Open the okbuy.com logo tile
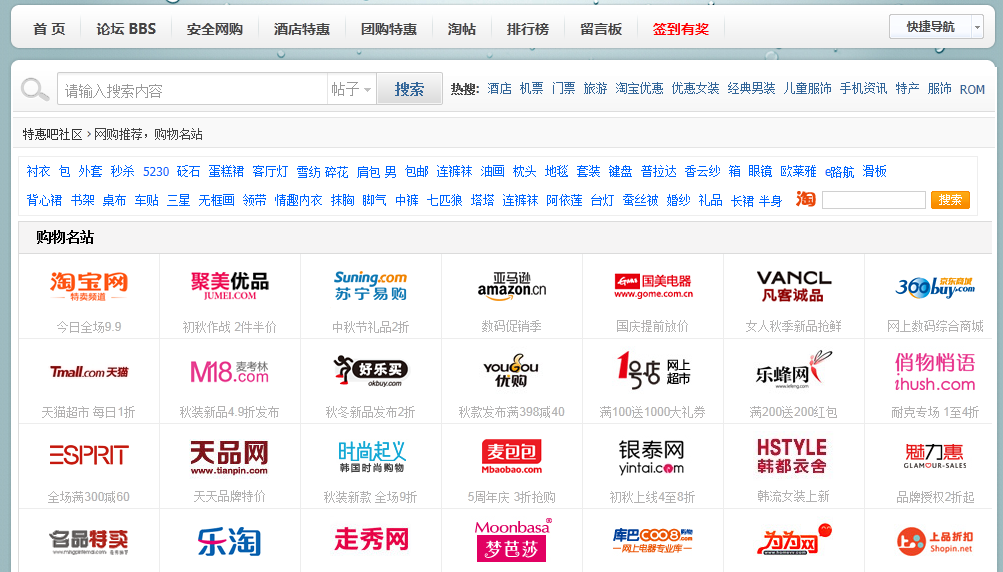The image size is (1003, 572). 370,371
